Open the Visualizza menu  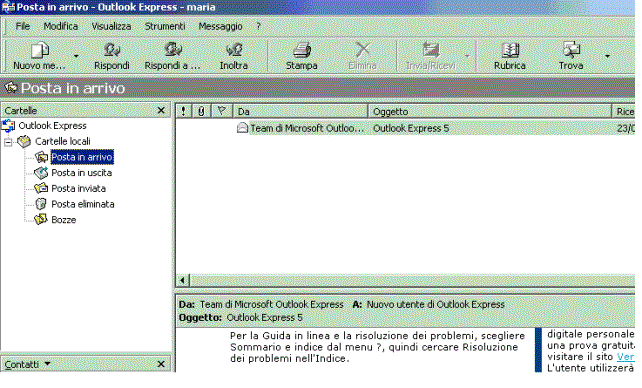(x=111, y=27)
